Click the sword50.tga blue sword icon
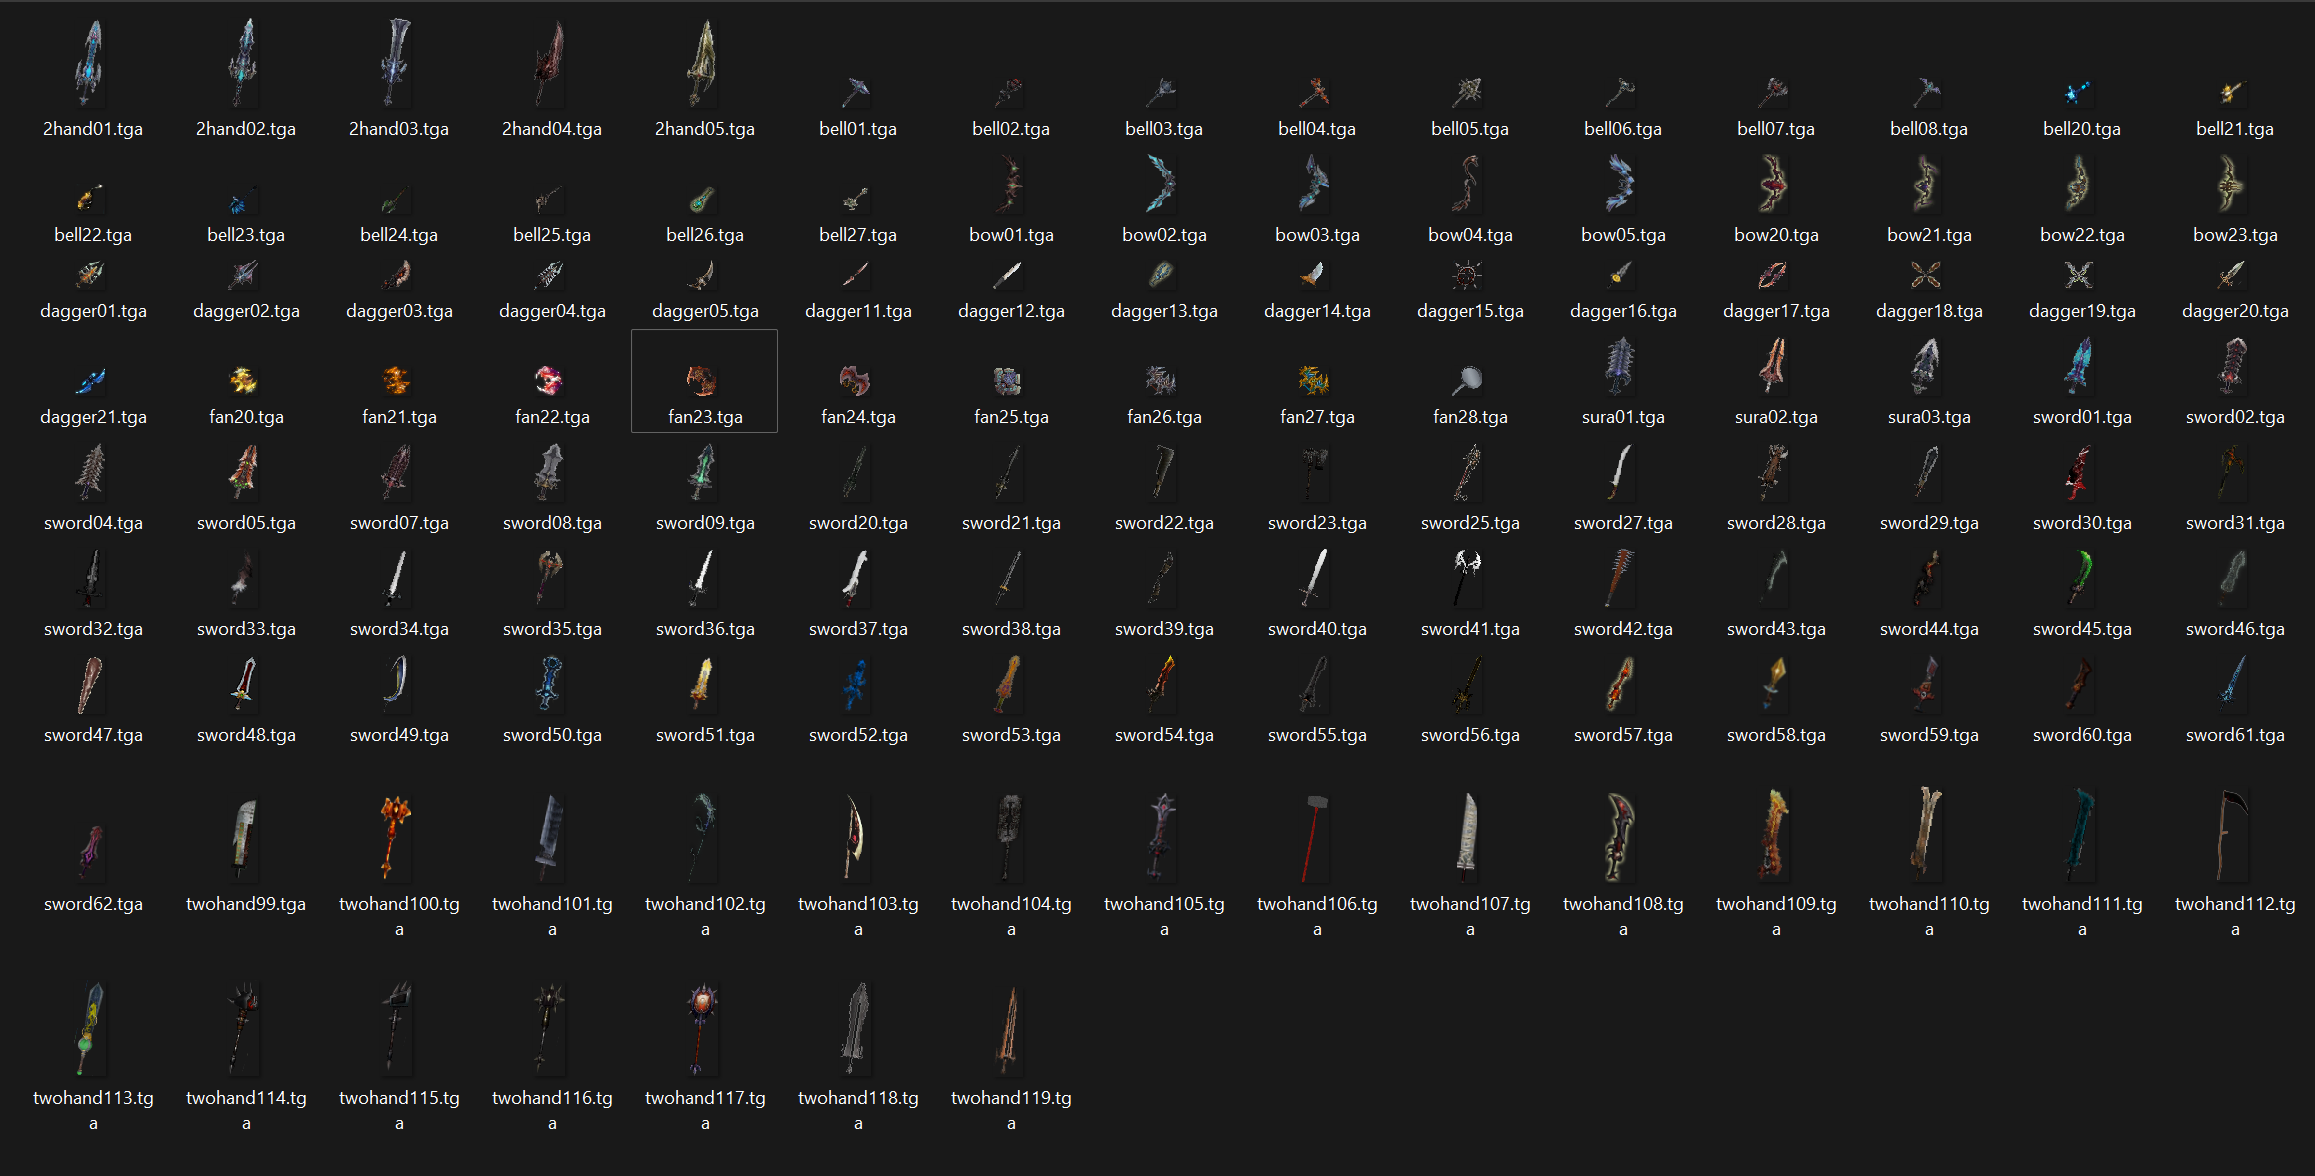Screen dimensions: 2315x1176 point(549,684)
